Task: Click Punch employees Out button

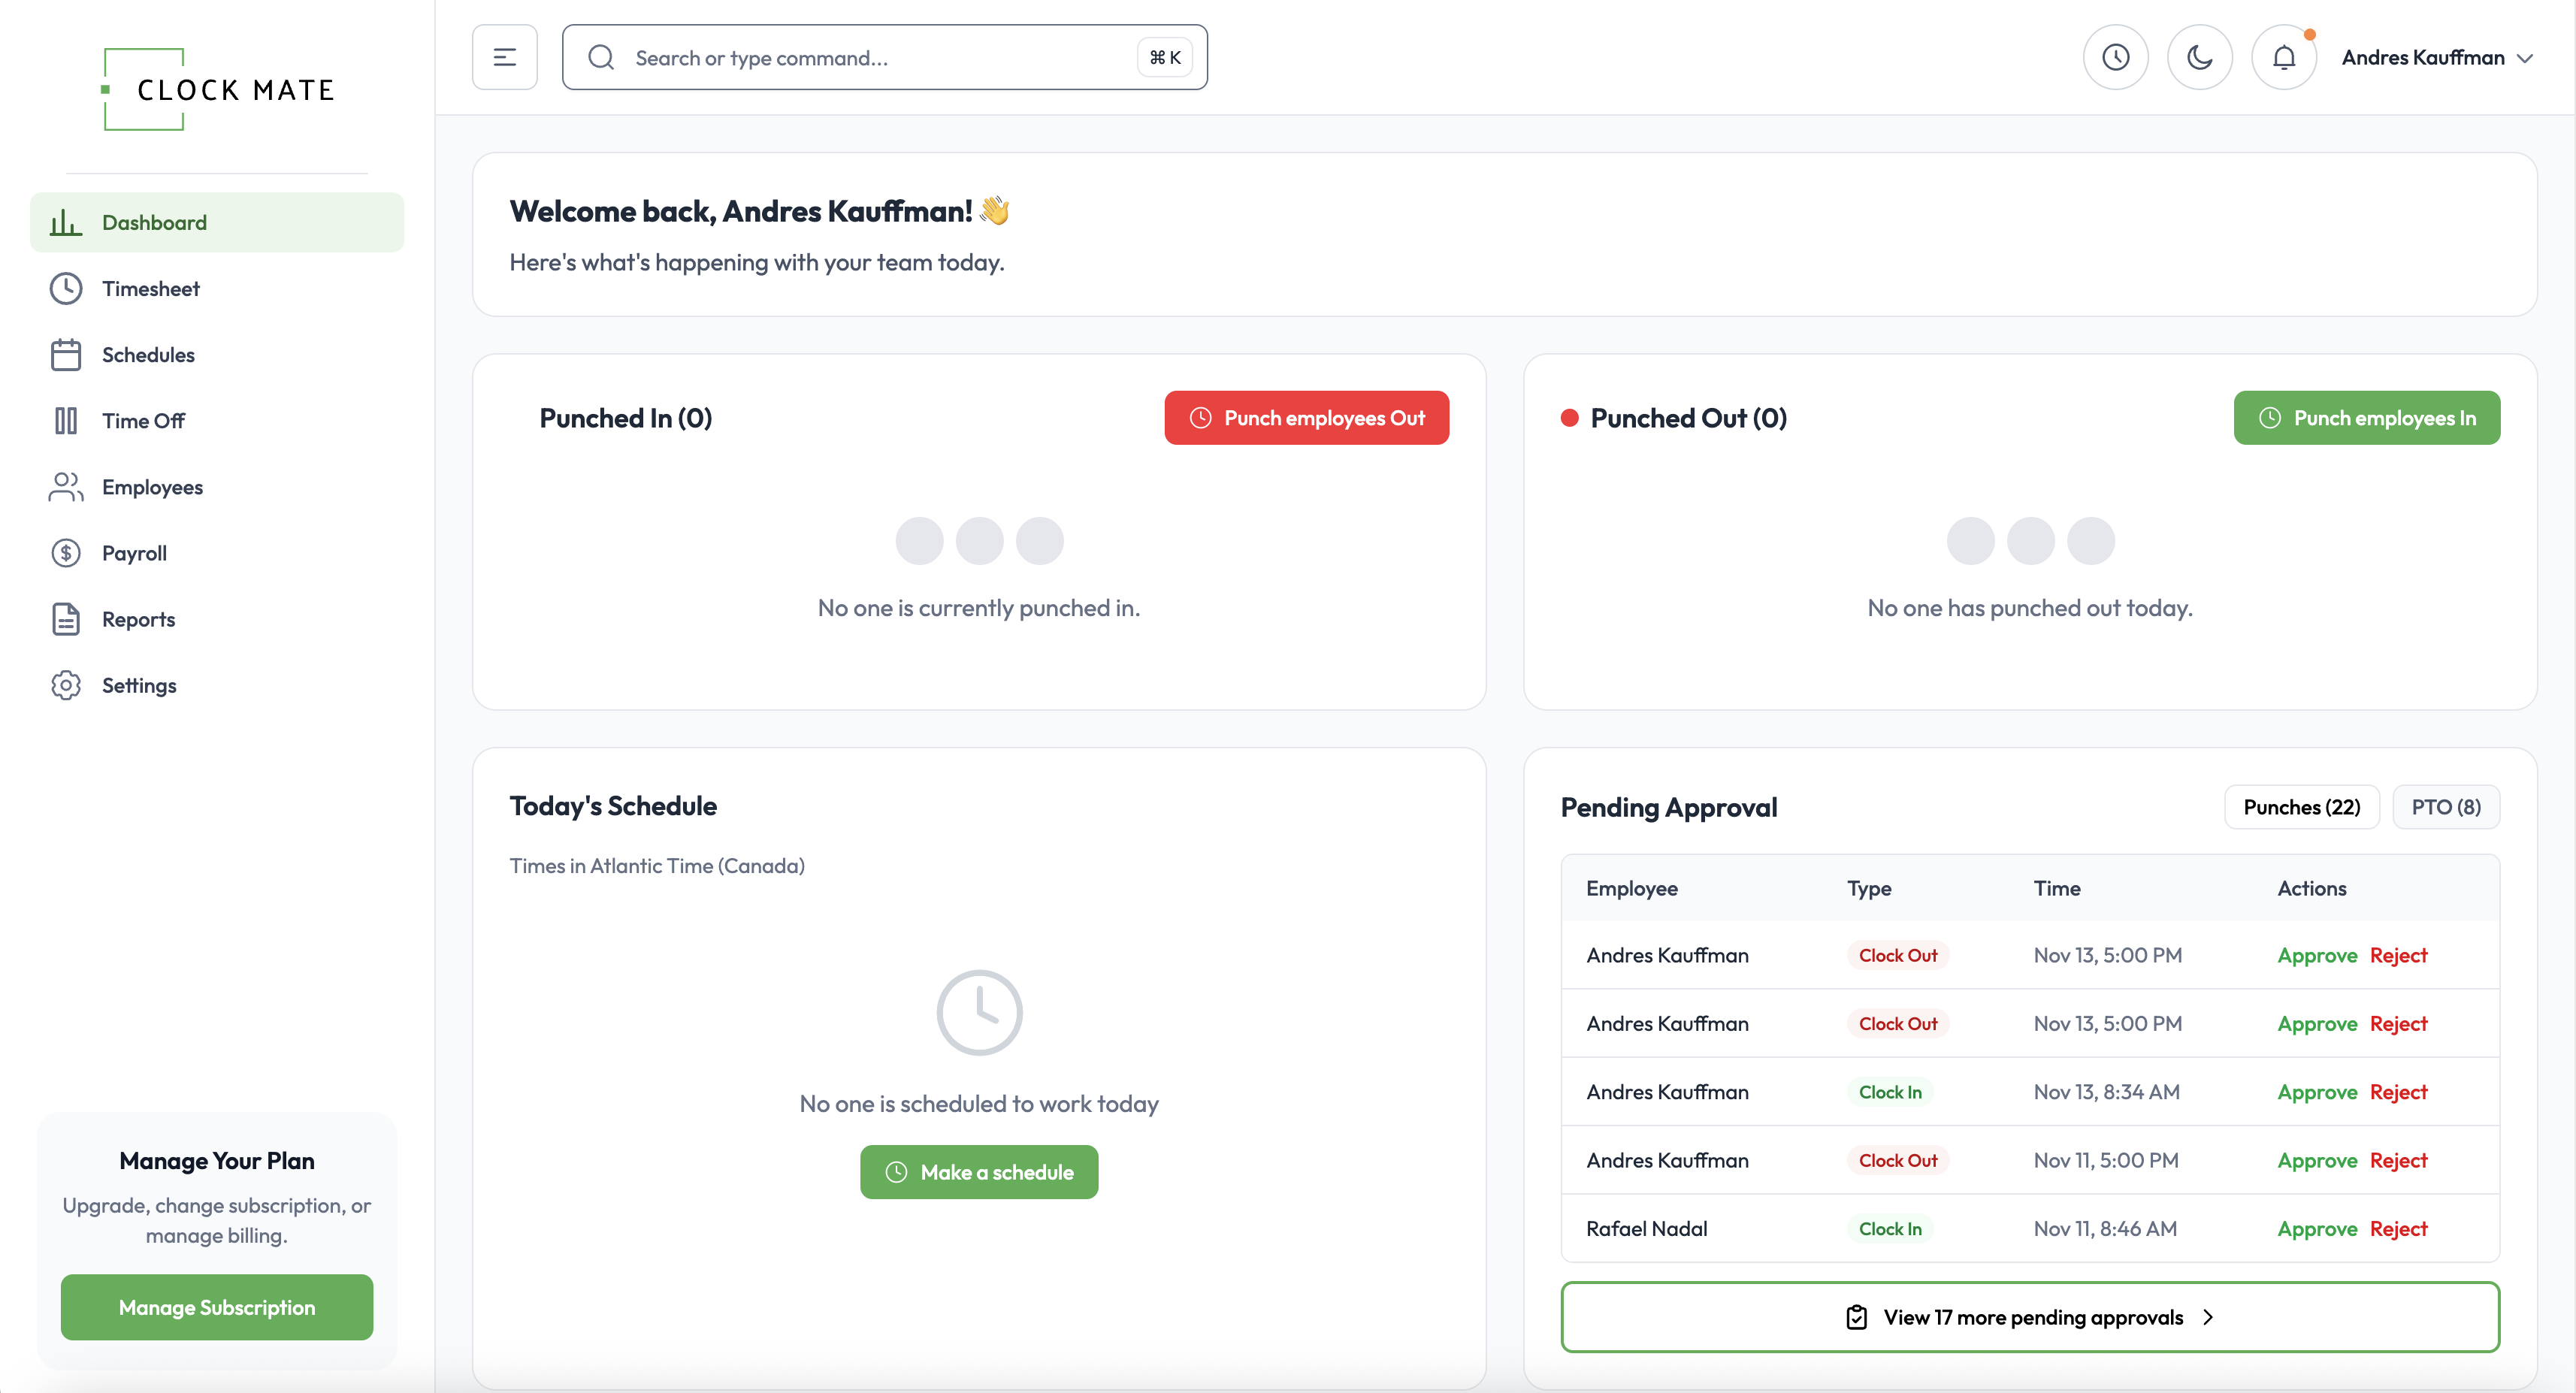Action: pos(1306,418)
